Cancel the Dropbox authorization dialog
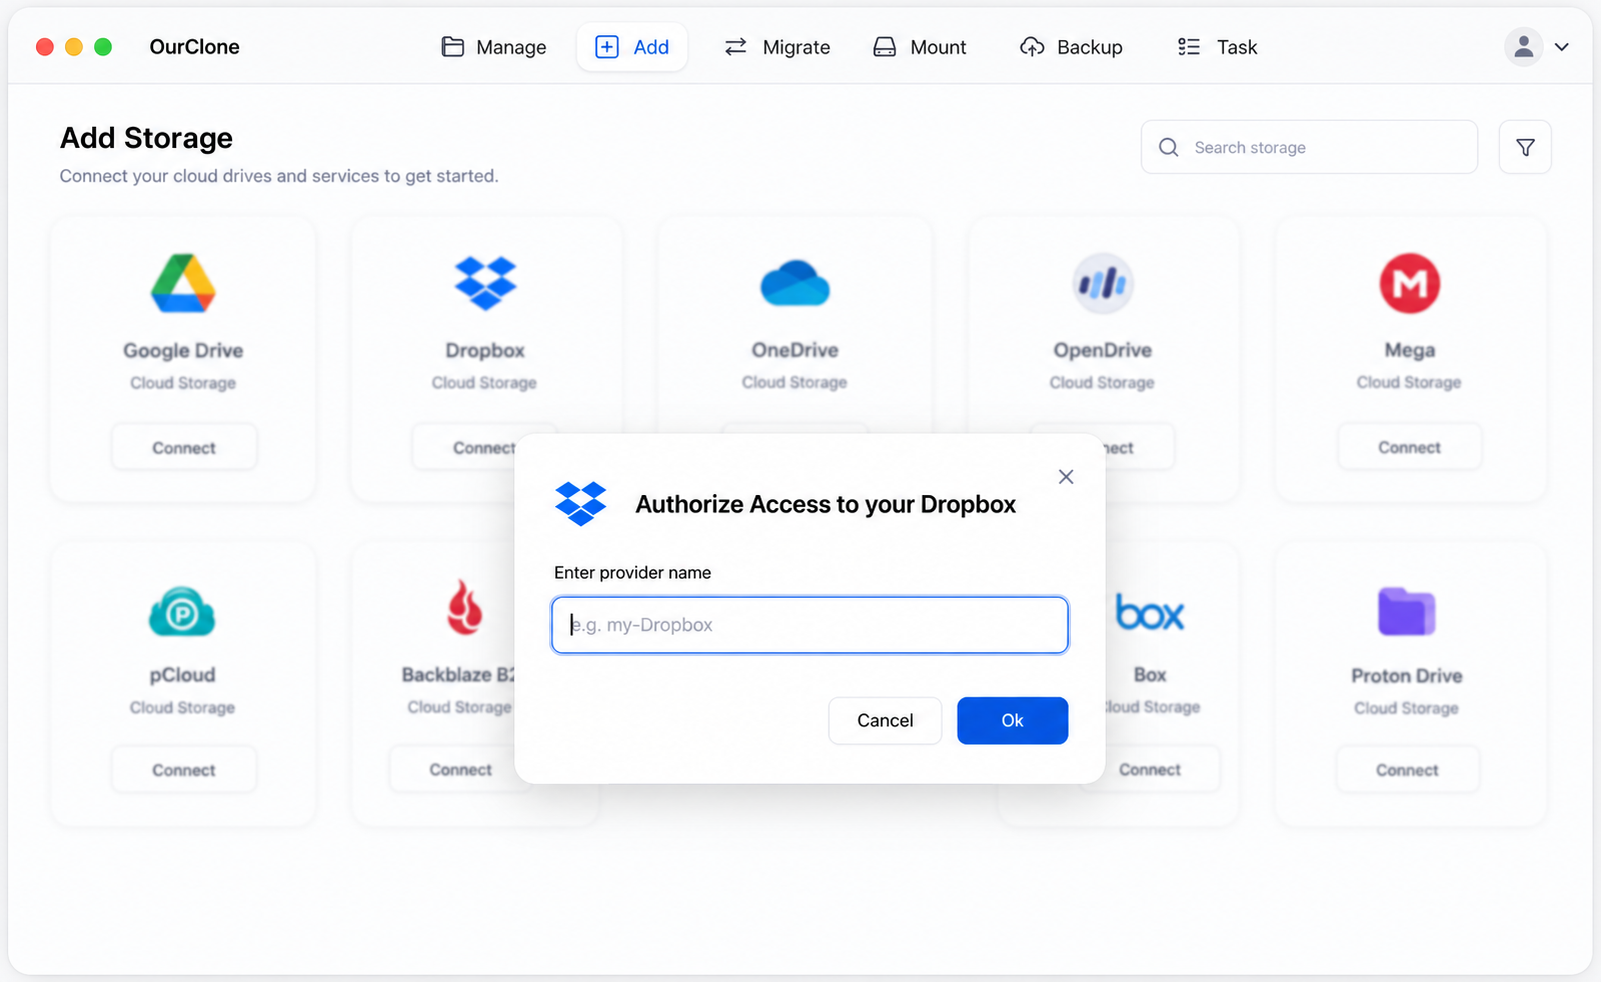Viewport: 1601px width, 982px height. tap(885, 720)
